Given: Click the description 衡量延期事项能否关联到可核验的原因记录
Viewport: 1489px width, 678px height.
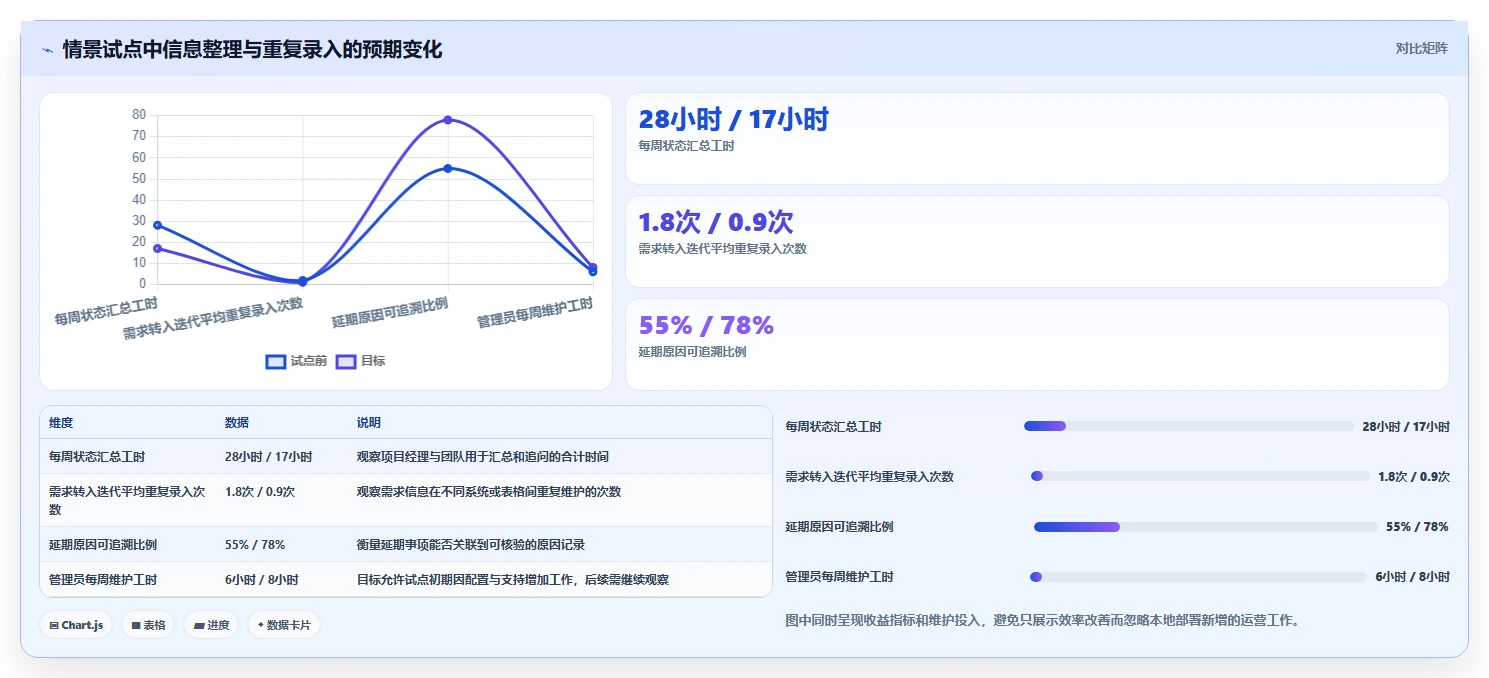Looking at the screenshot, I should [471, 544].
